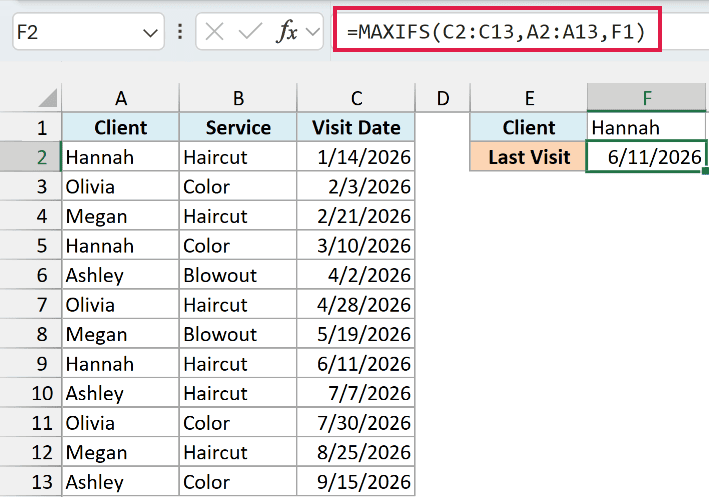Click the Select All corner triangle
The image size is (709, 497).
[48, 98]
